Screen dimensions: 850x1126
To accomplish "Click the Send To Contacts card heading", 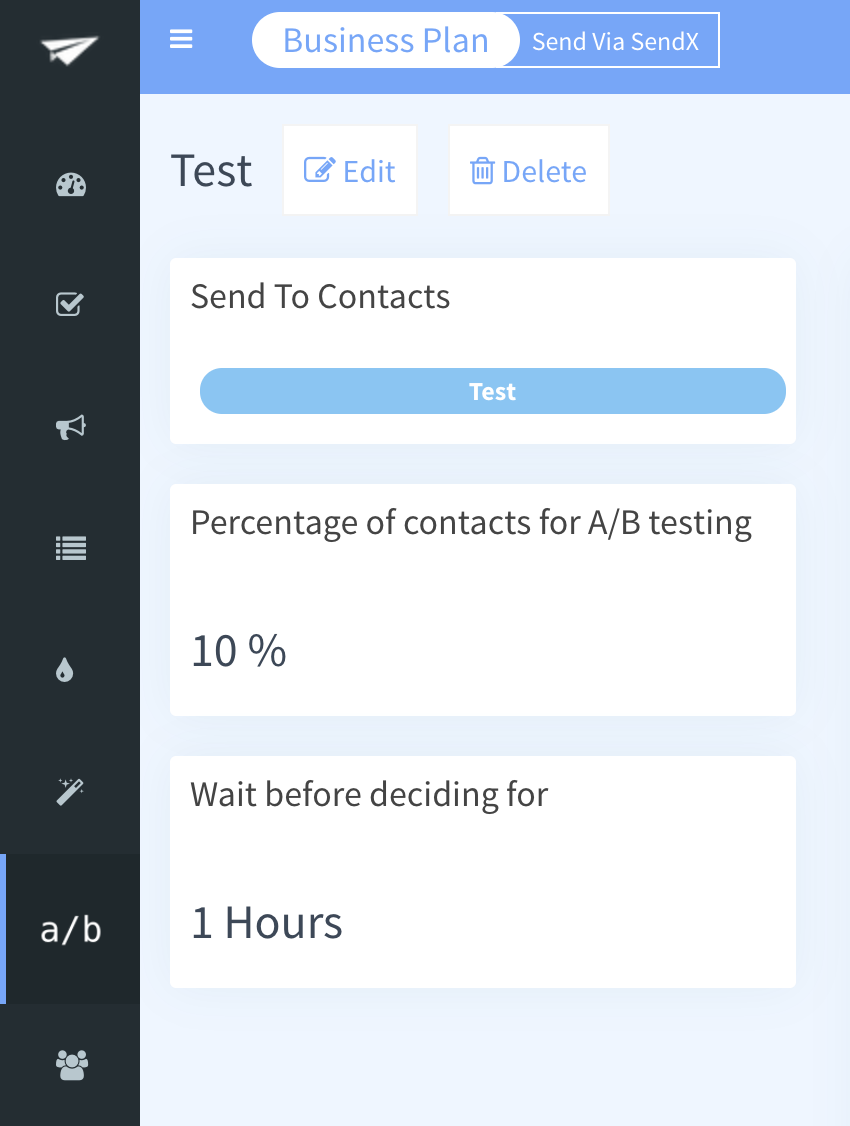I will point(320,297).
